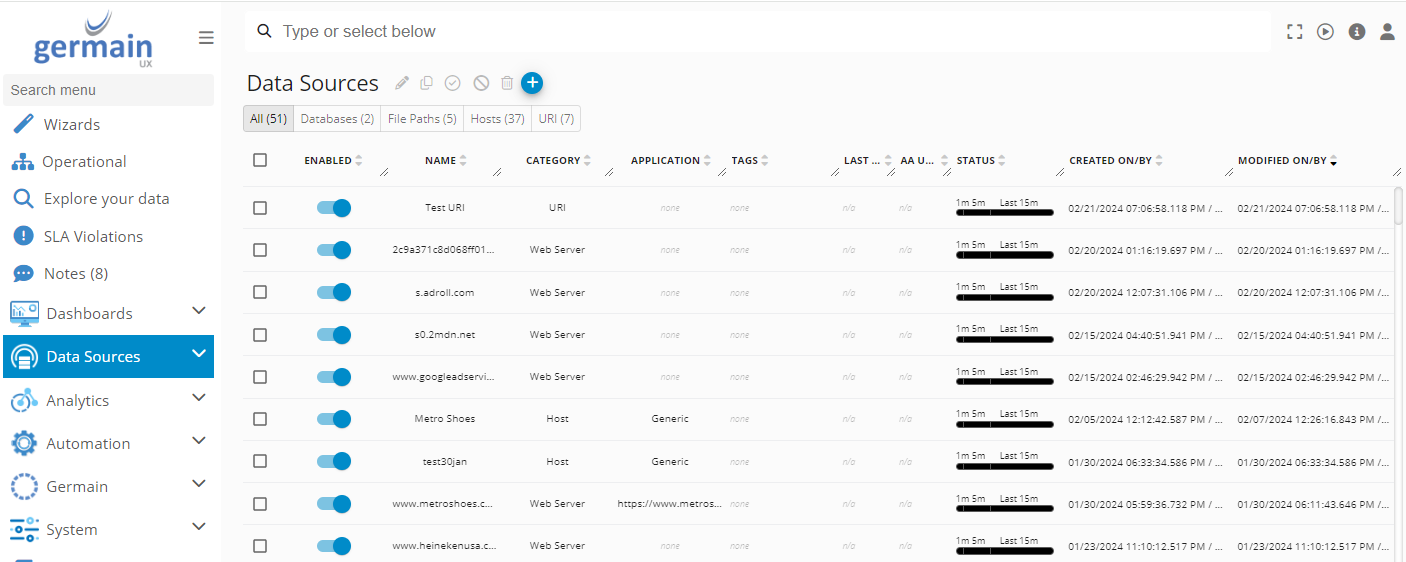Toggle off Metro Shoes data source
This screenshot has width=1406, height=562.
334,419
